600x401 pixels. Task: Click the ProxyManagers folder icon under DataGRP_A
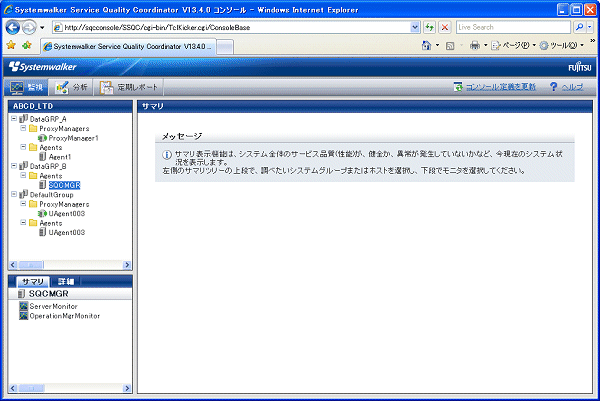(33, 128)
